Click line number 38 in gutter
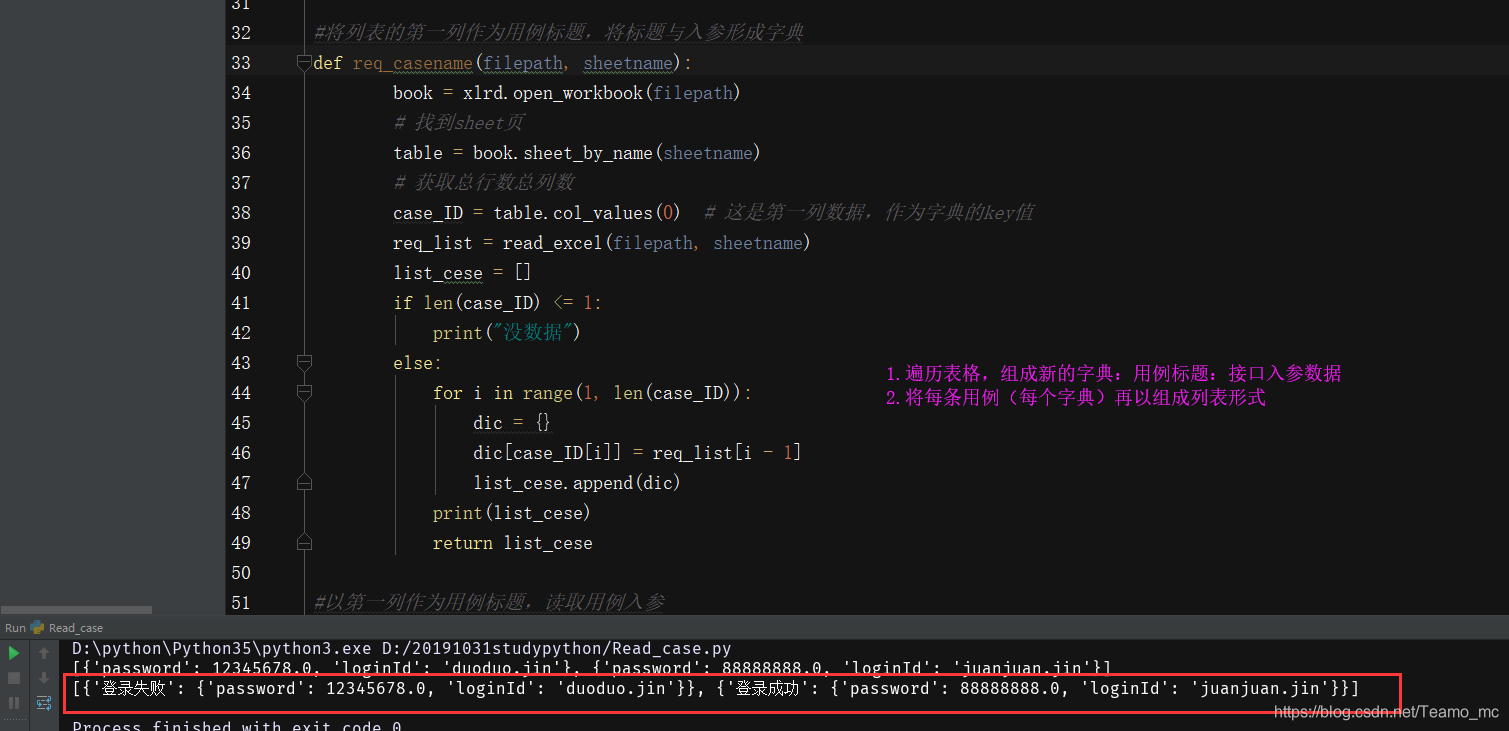Image resolution: width=1509 pixels, height=731 pixels. coord(240,213)
